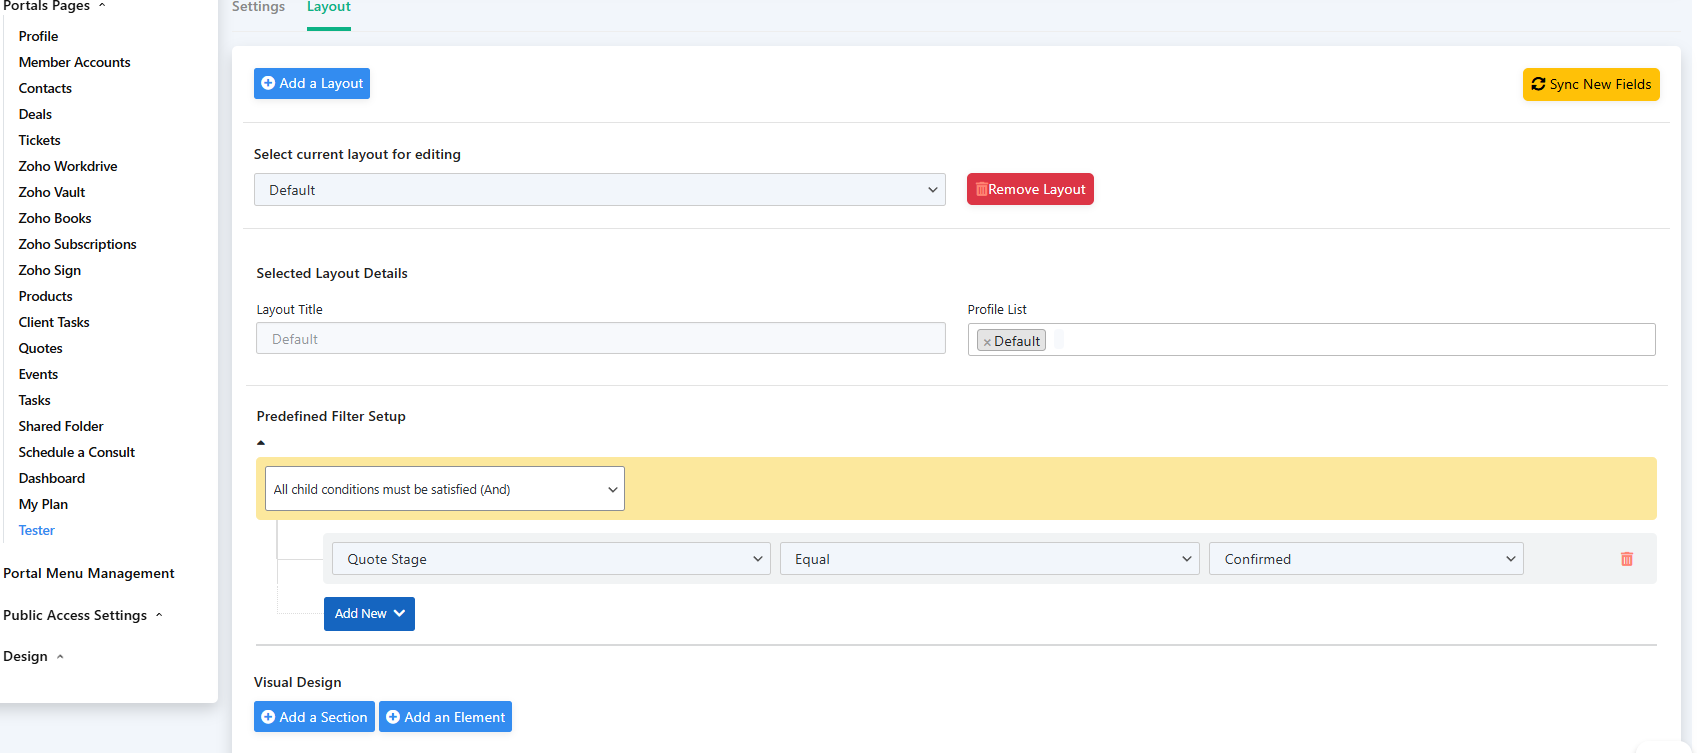Collapse the Predefined Filter Setup triangle
The image size is (1697, 753).
click(261, 443)
